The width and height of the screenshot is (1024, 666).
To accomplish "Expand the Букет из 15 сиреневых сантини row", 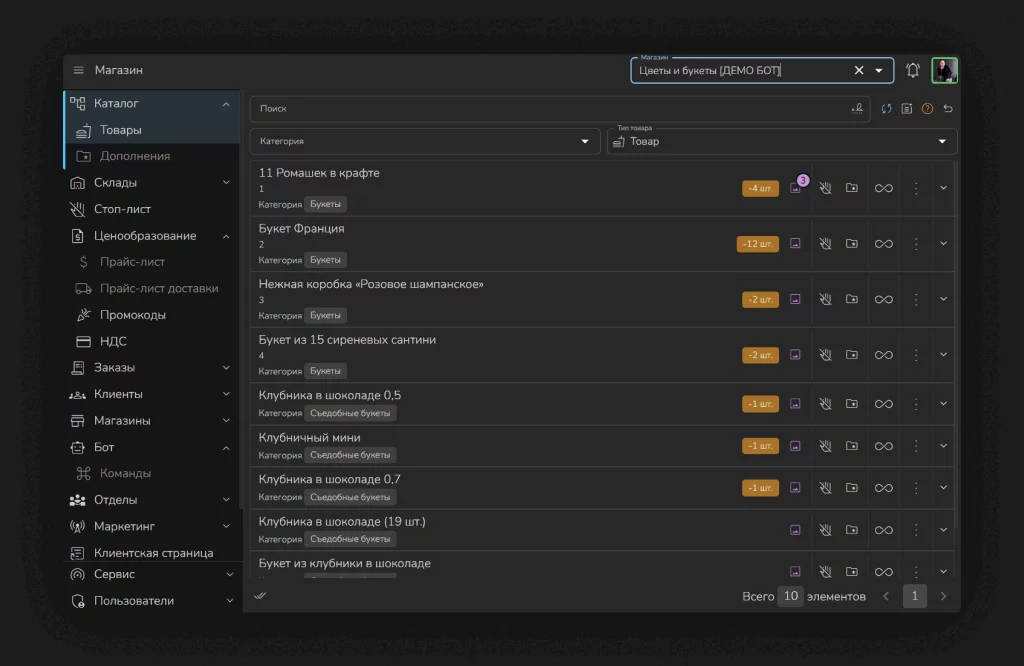I will point(943,355).
